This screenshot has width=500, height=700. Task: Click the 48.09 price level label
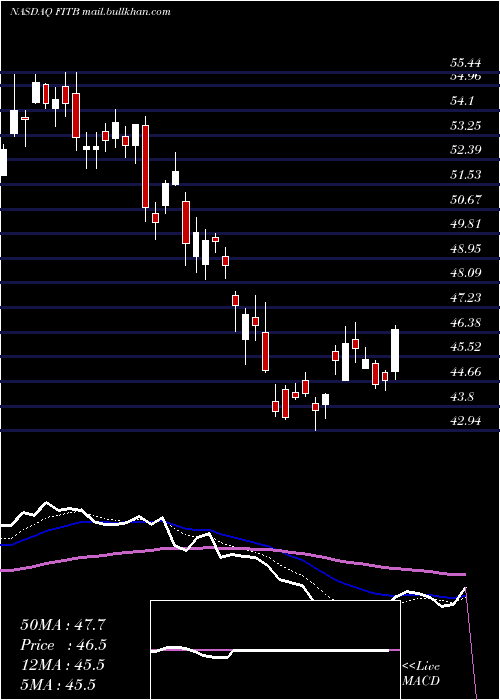(466, 272)
